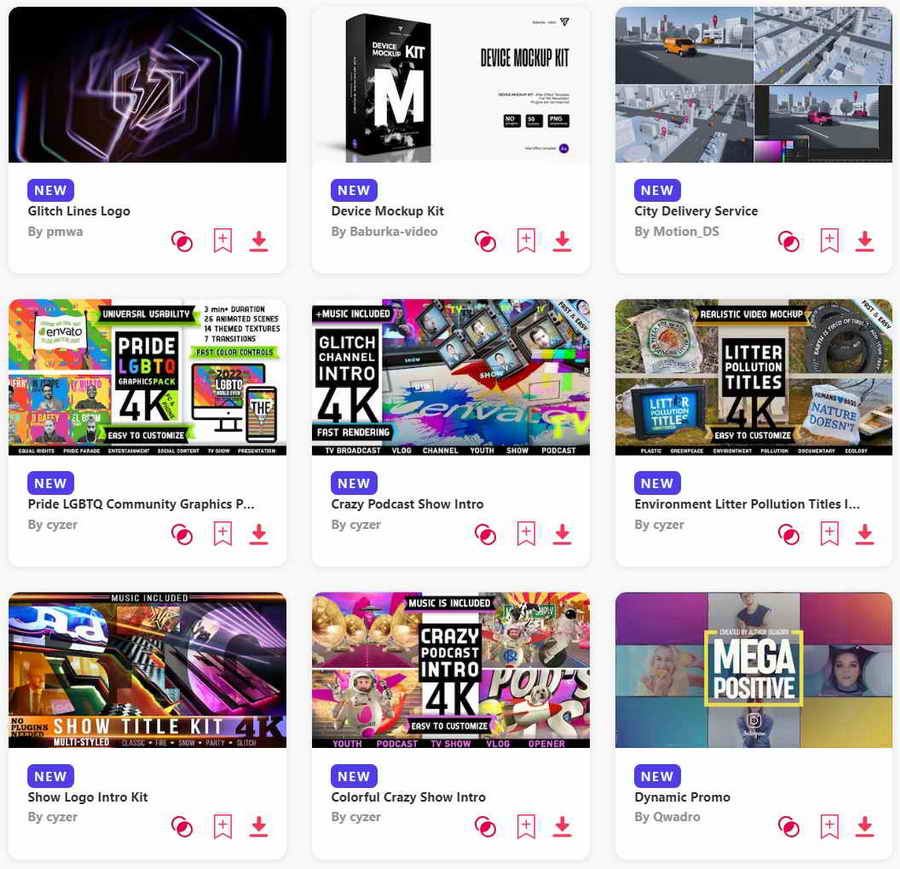This screenshot has height=869, width=900.
Task: Save Dynamic Promo to a collection
Action: coord(829,826)
